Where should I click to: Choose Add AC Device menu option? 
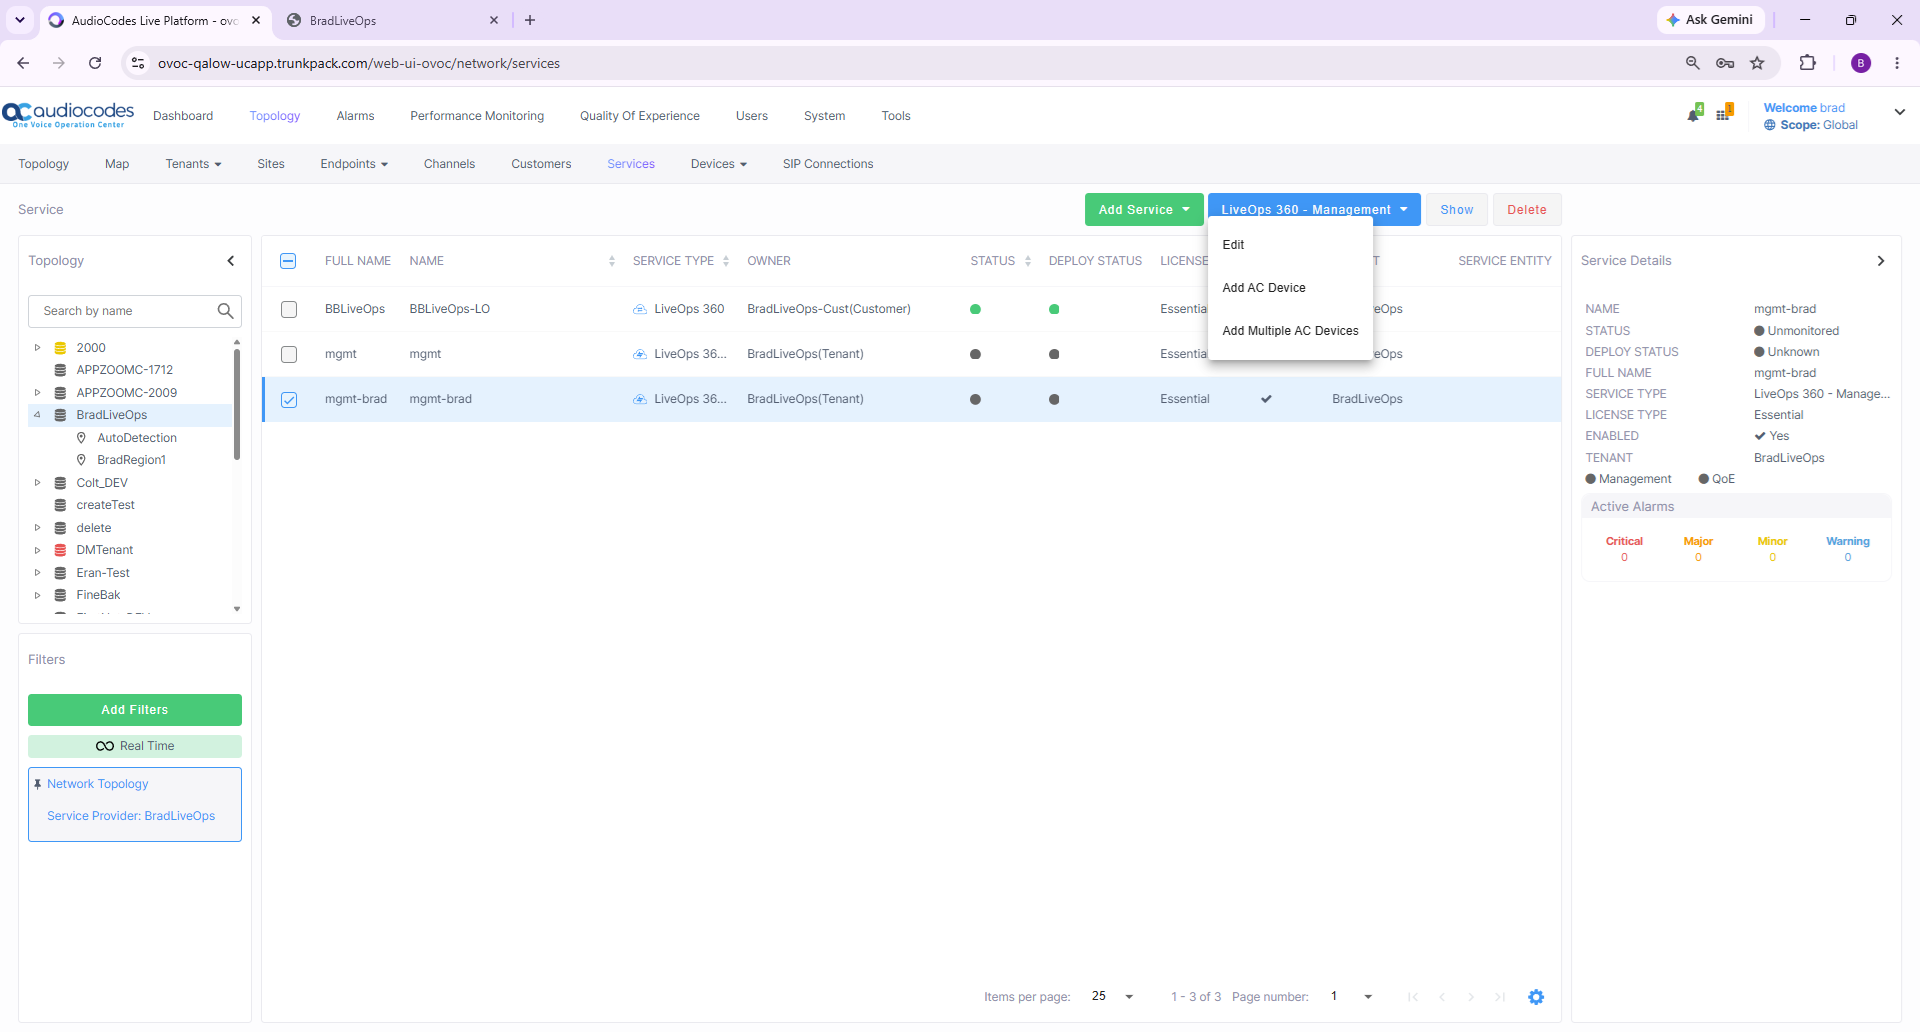pyautogui.click(x=1290, y=288)
